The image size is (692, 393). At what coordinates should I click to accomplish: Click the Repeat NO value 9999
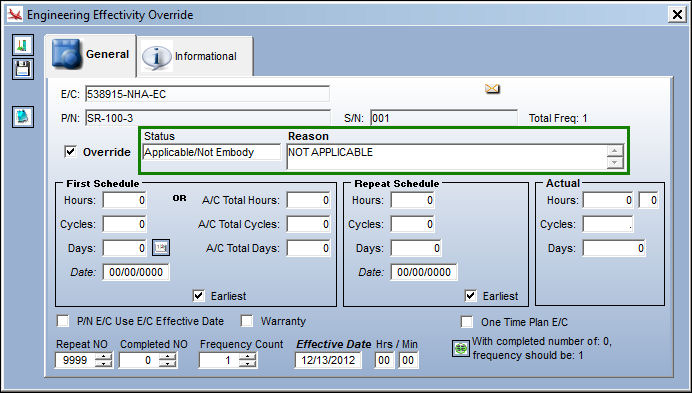[x=75, y=360]
